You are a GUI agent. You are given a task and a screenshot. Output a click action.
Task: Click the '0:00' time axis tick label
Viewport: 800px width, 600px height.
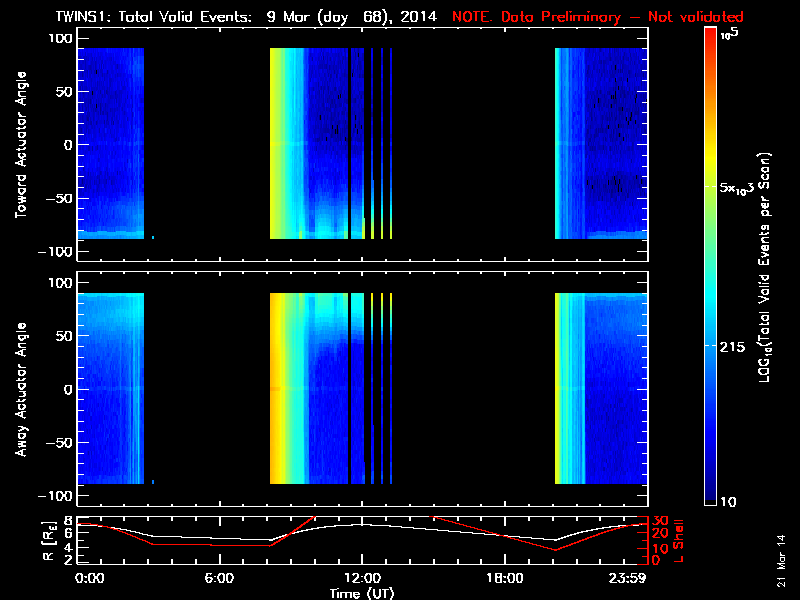(x=90, y=578)
